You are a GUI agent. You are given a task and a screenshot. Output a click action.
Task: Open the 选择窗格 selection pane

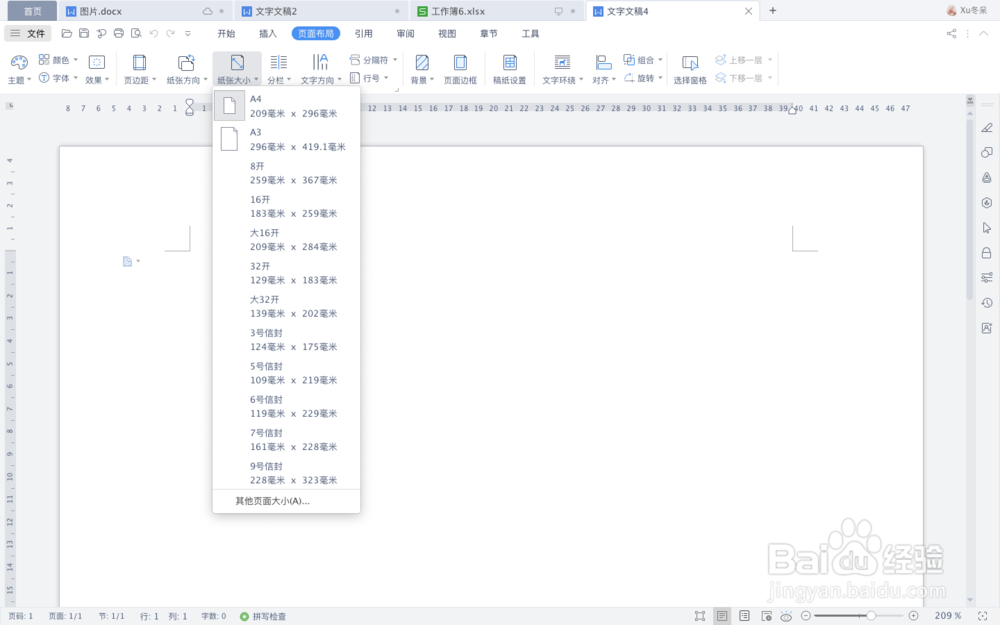click(x=690, y=69)
